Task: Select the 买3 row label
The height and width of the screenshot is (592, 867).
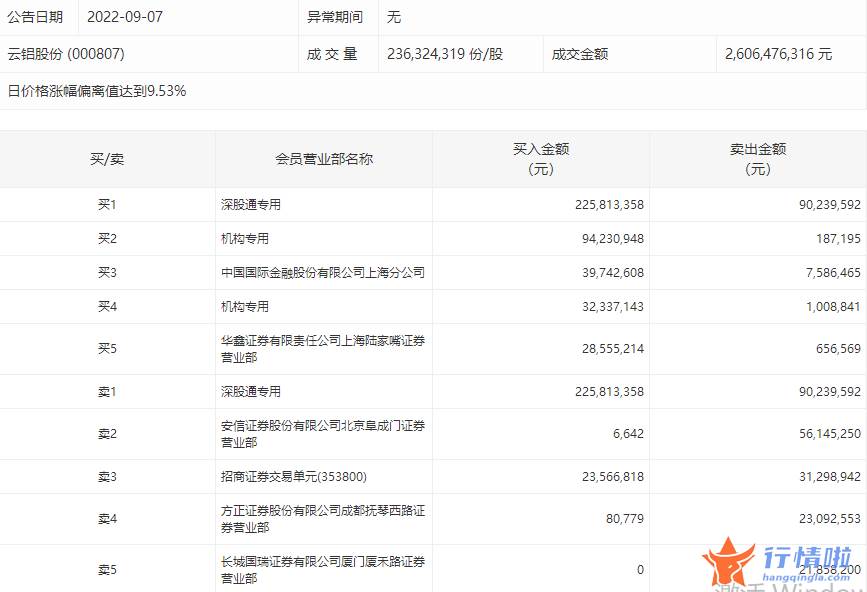Action: coord(107,273)
